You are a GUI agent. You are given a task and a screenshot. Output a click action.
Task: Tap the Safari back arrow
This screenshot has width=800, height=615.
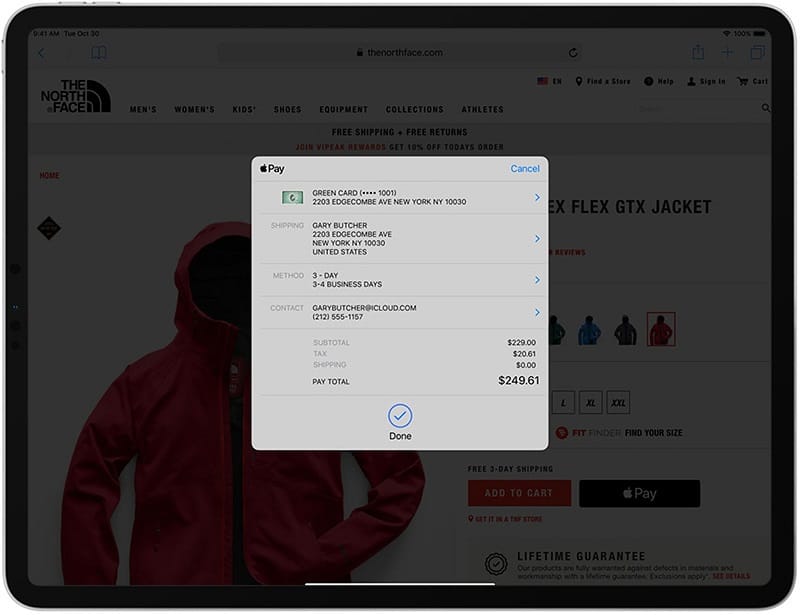click(41, 53)
